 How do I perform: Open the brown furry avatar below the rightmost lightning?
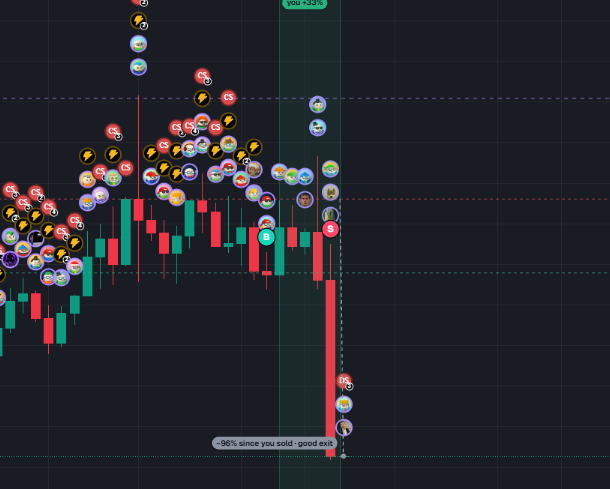(x=254, y=170)
